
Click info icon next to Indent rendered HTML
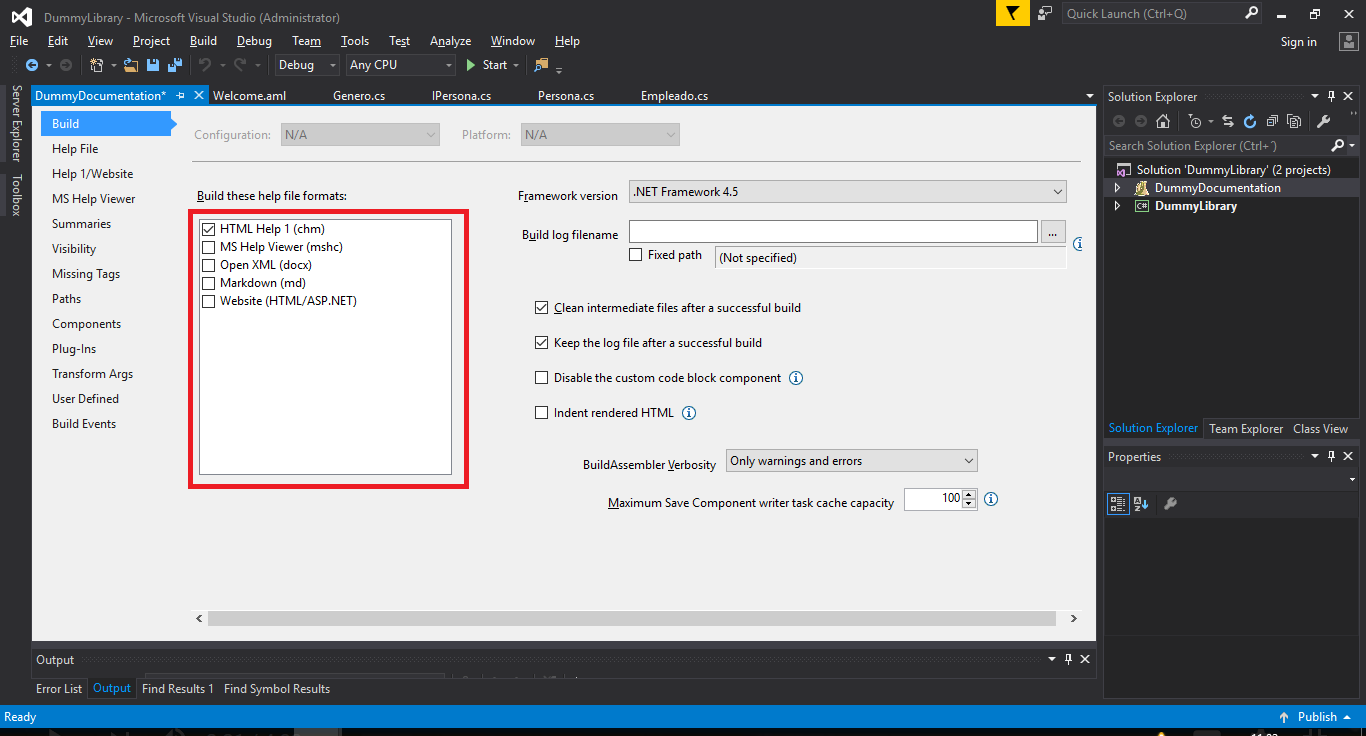click(689, 413)
